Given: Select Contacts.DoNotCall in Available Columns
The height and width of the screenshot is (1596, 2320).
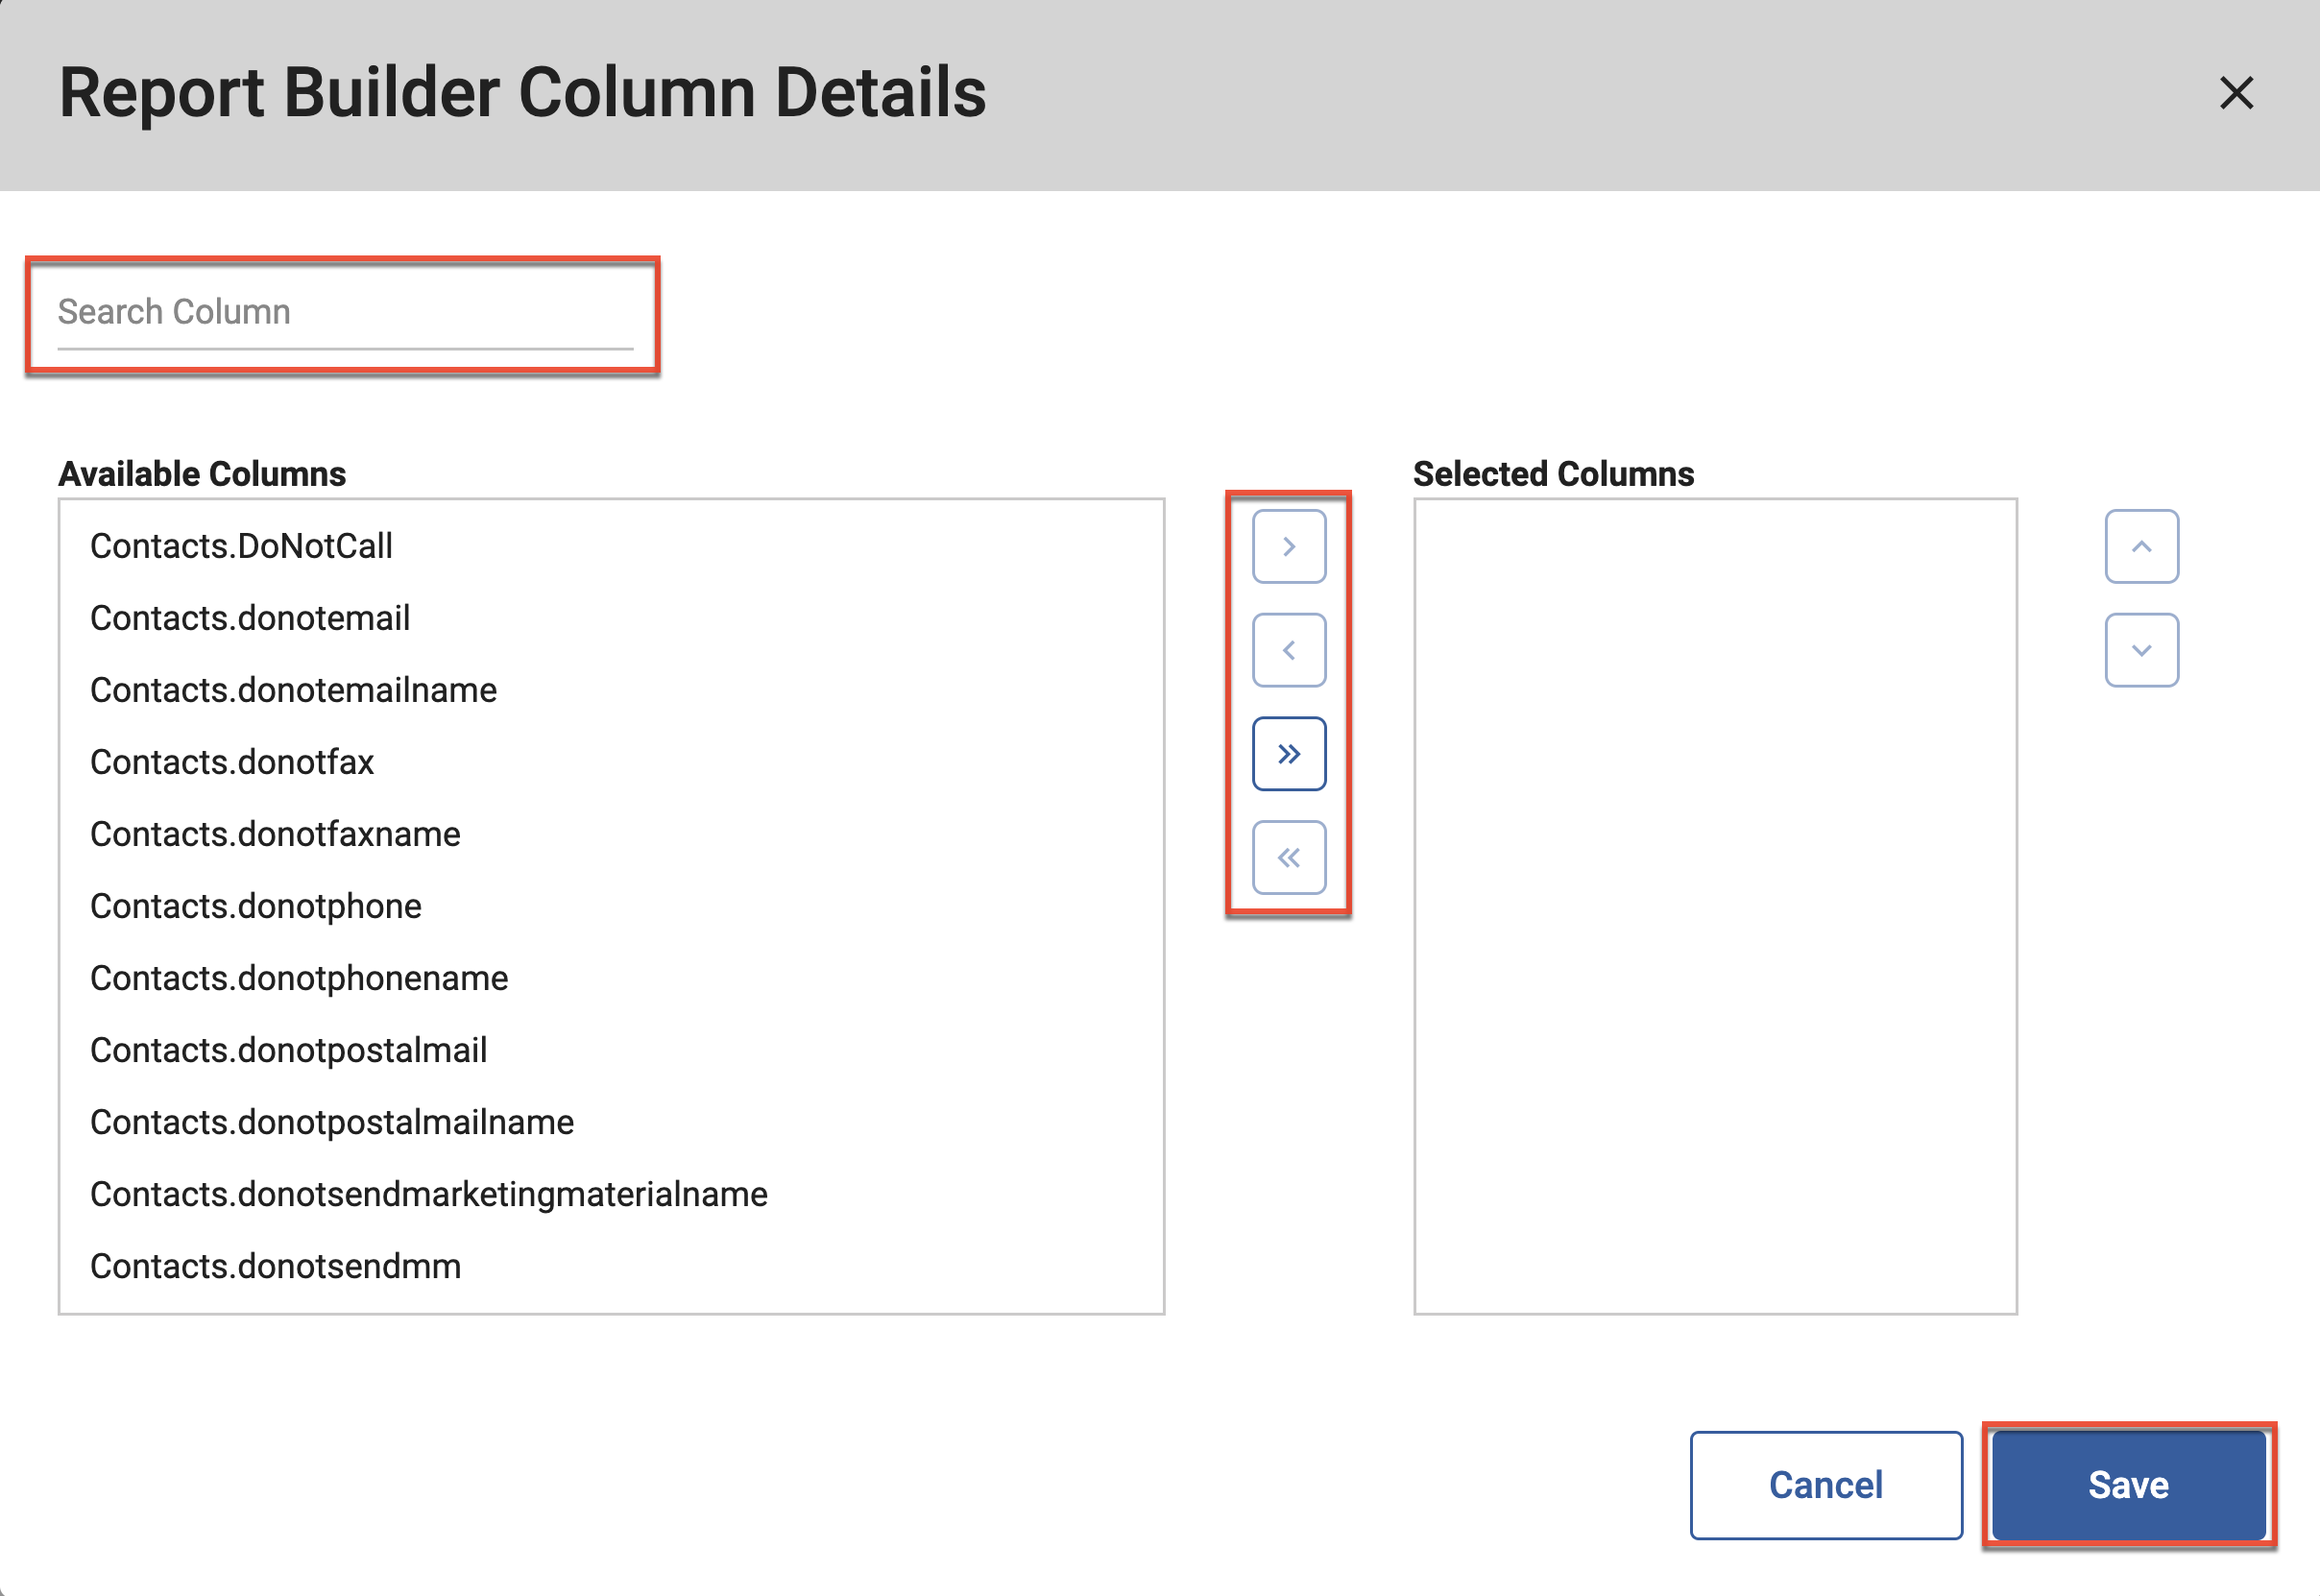Looking at the screenshot, I should point(240,546).
